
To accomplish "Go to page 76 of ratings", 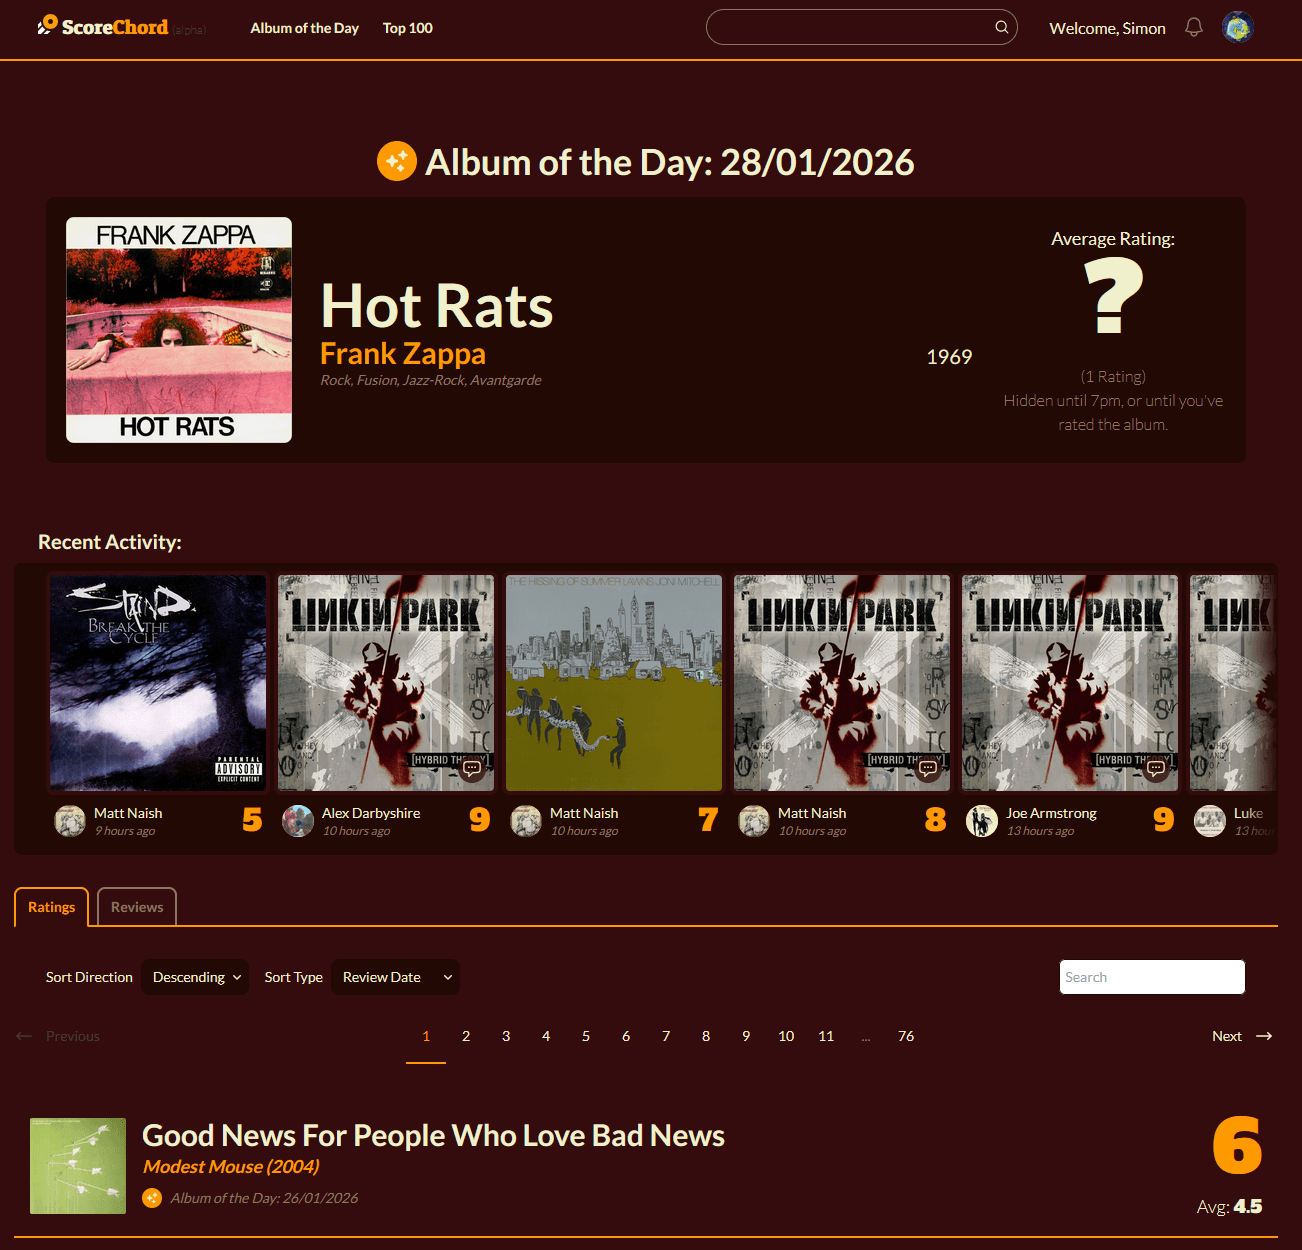I will point(906,1036).
